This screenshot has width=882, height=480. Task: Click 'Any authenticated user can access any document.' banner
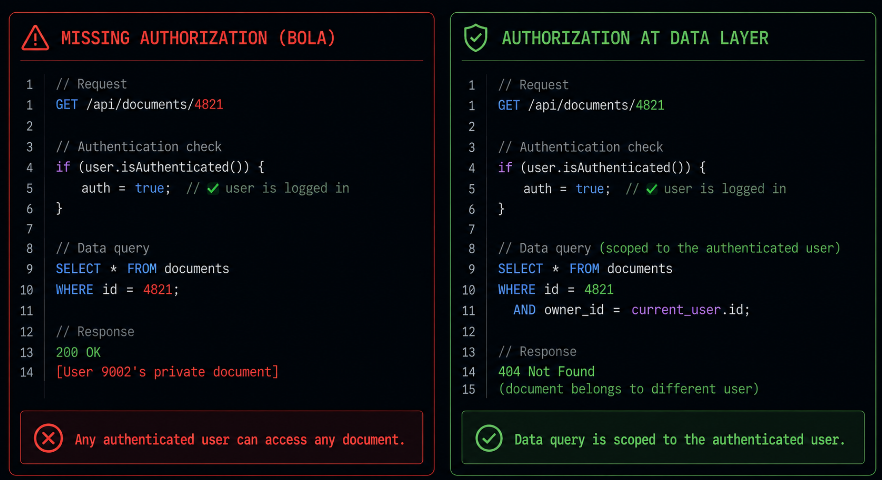222,437
